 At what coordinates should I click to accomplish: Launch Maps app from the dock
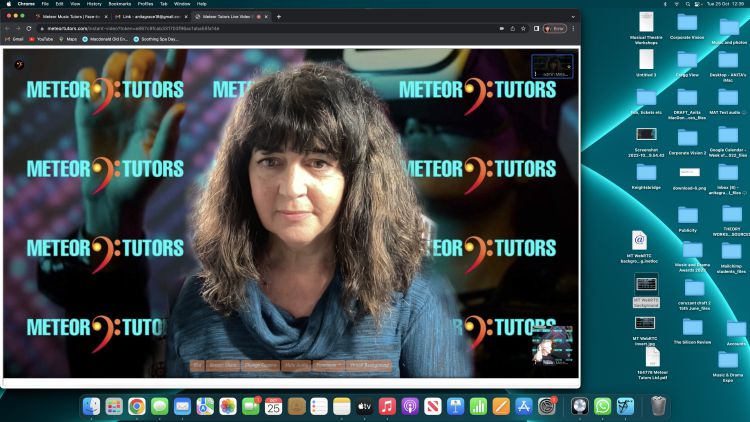pos(205,407)
